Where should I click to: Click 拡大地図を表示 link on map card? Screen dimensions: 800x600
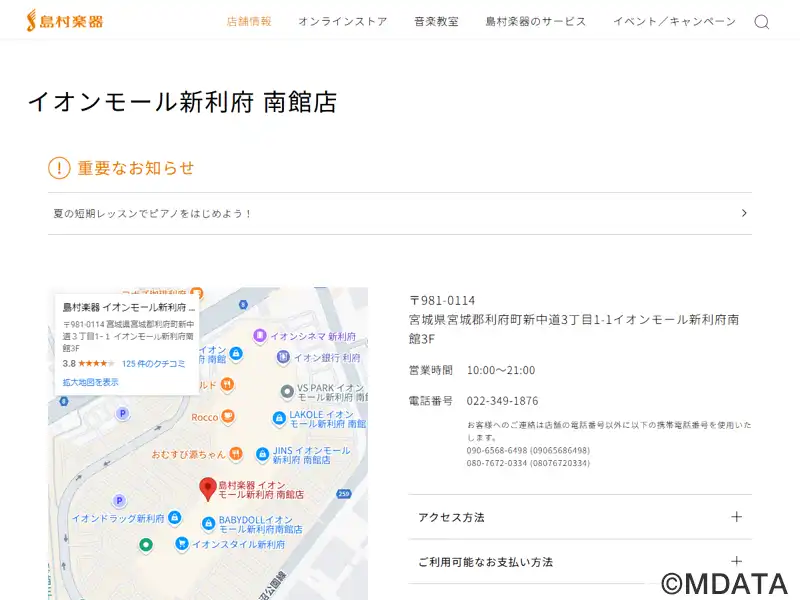coord(91,382)
